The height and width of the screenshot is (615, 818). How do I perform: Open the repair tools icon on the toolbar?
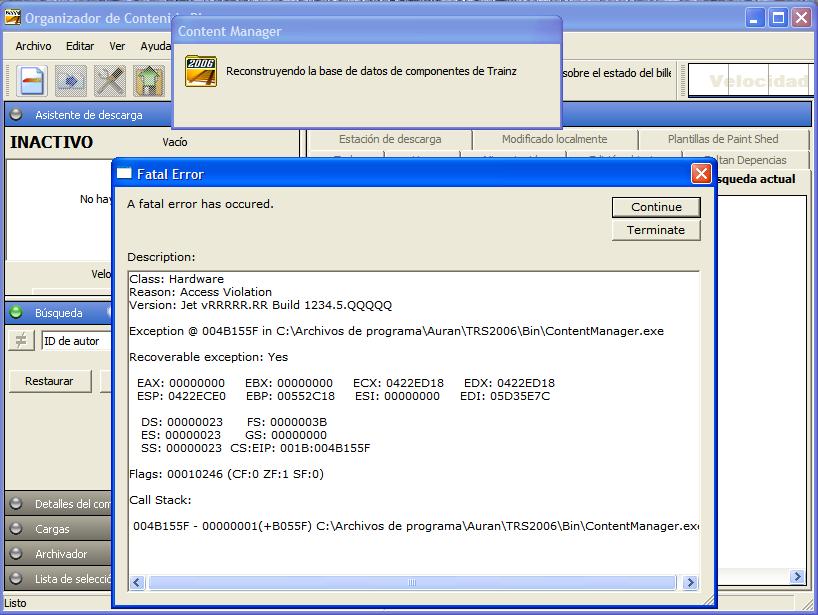point(108,80)
